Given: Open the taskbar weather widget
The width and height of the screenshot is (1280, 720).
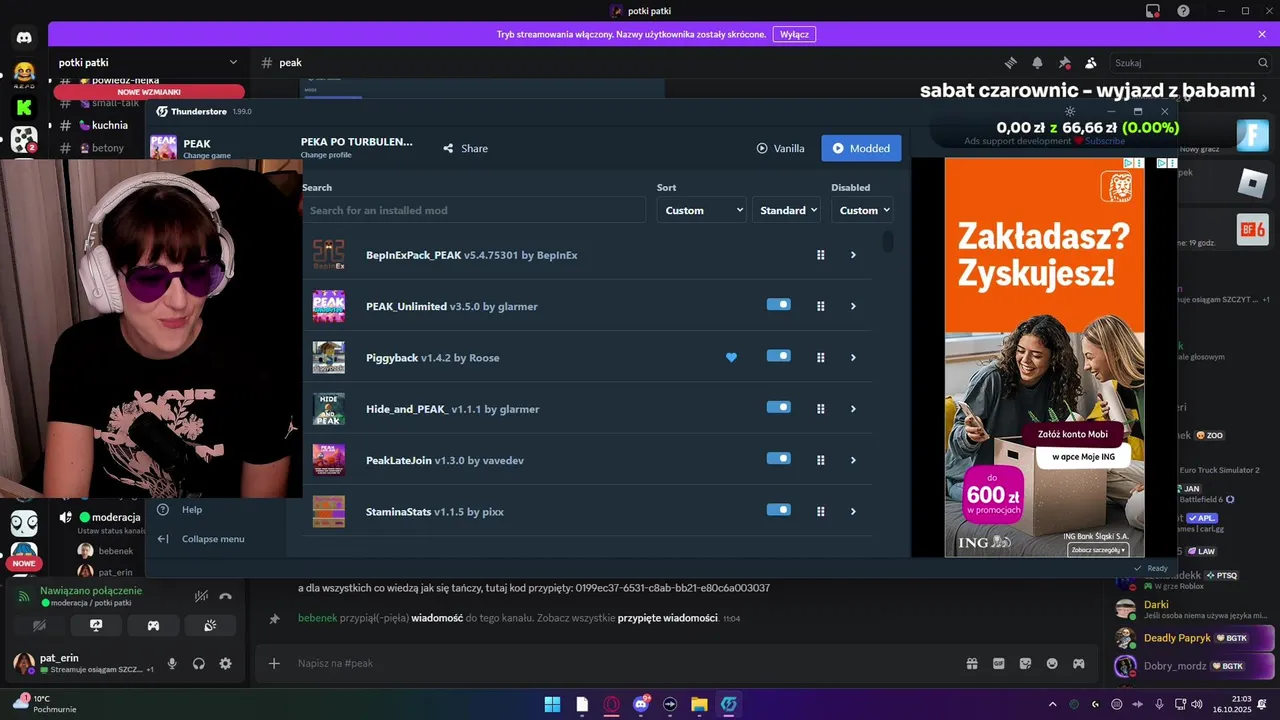Looking at the screenshot, I should [x=45, y=704].
